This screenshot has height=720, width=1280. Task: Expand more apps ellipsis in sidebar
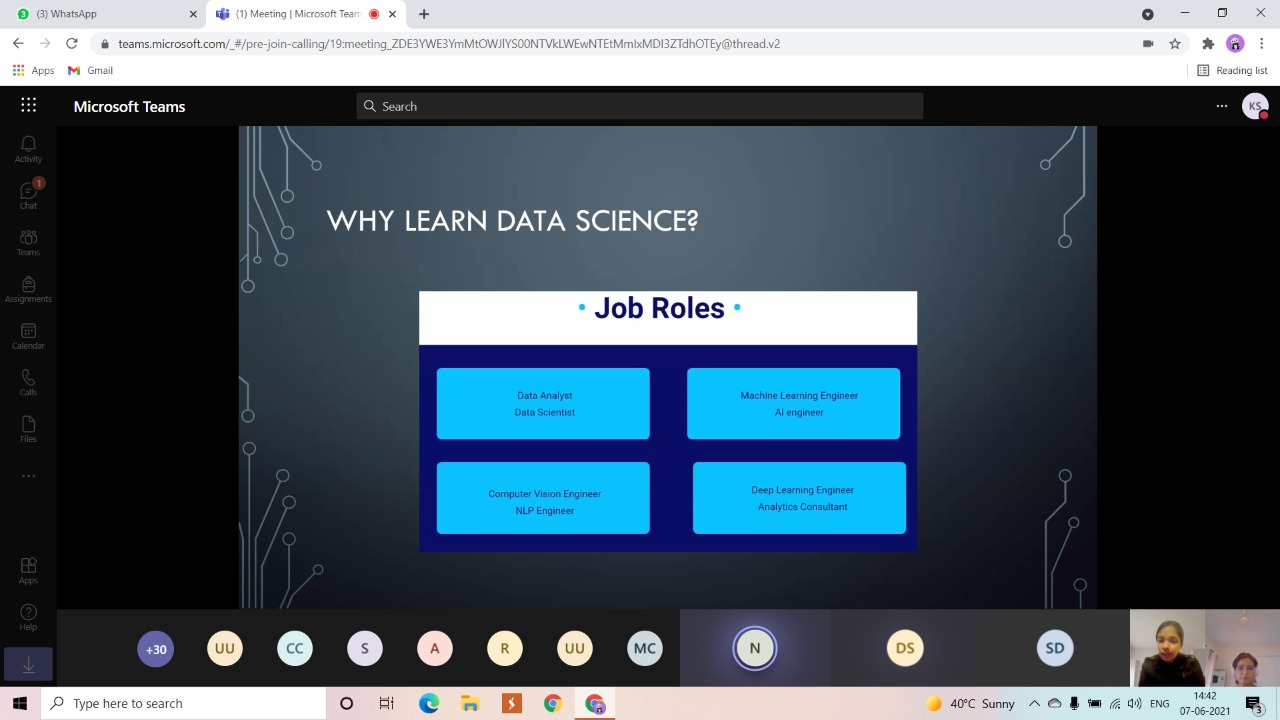28,476
